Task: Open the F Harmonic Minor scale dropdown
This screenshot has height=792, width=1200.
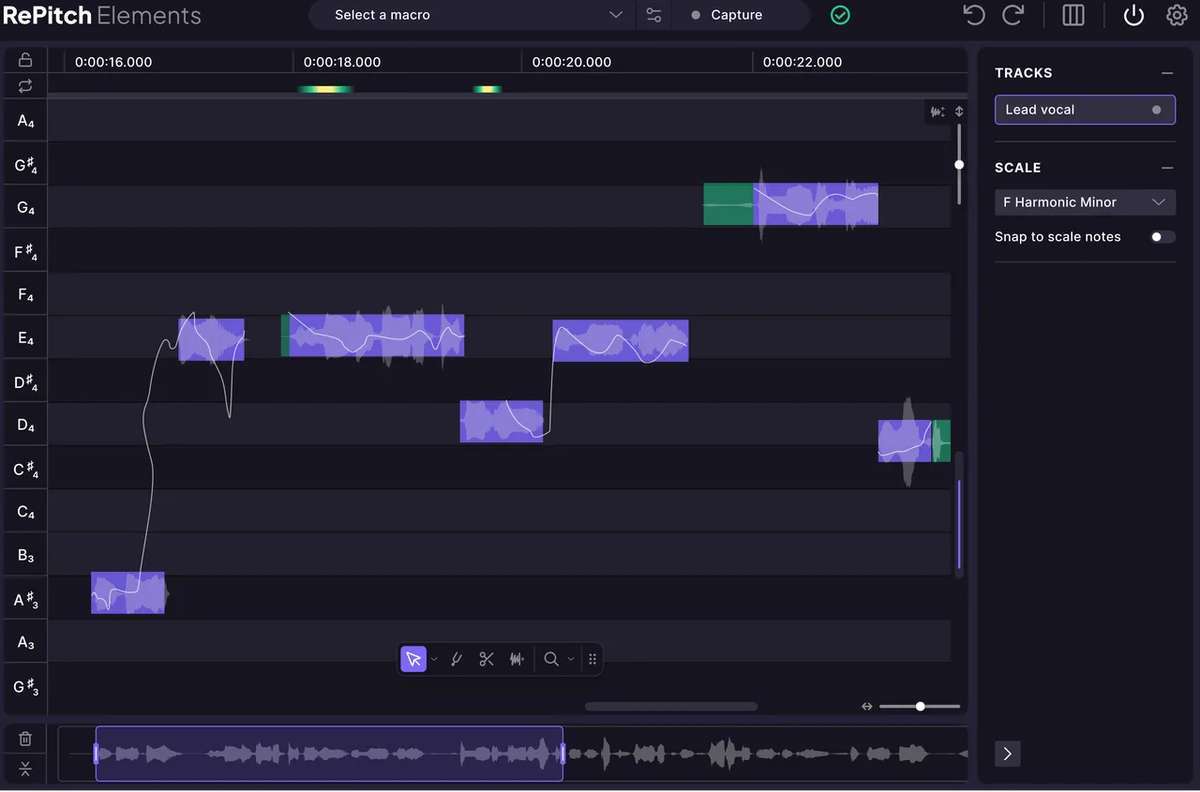Action: [x=1084, y=202]
